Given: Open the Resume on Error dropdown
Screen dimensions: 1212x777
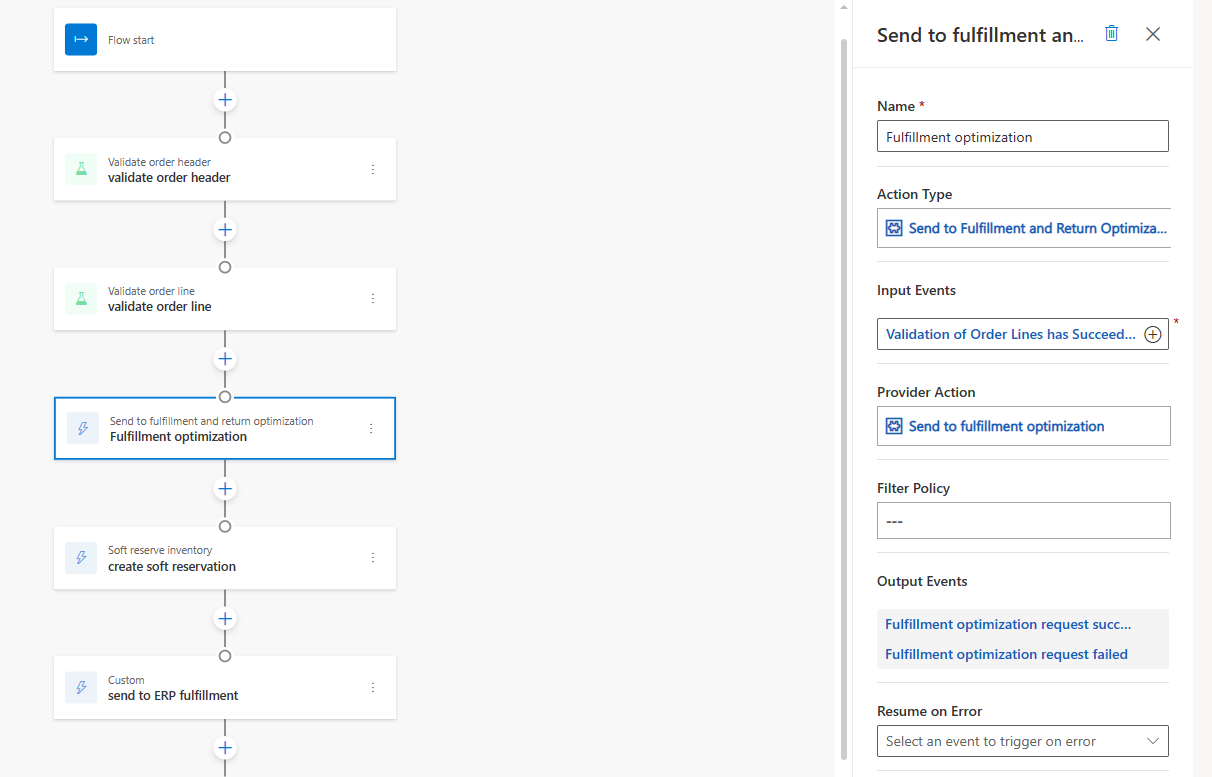Looking at the screenshot, I should [1023, 741].
